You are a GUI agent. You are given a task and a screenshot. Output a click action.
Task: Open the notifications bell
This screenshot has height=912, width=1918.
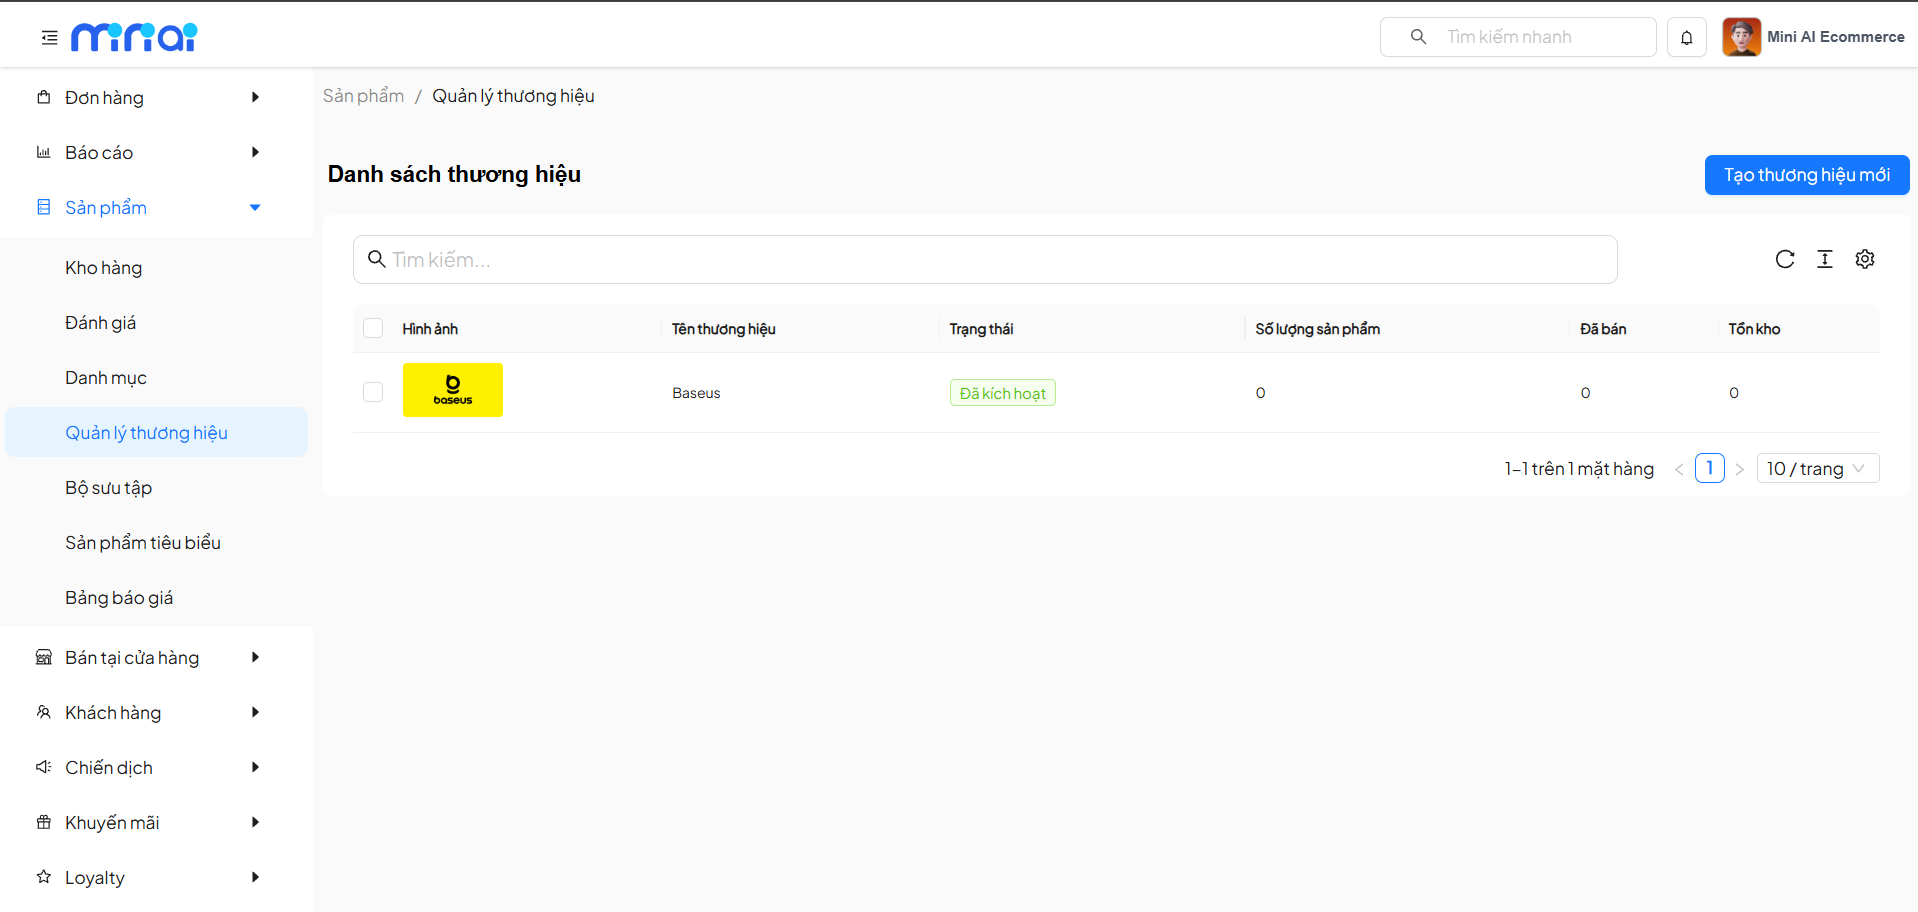point(1686,38)
